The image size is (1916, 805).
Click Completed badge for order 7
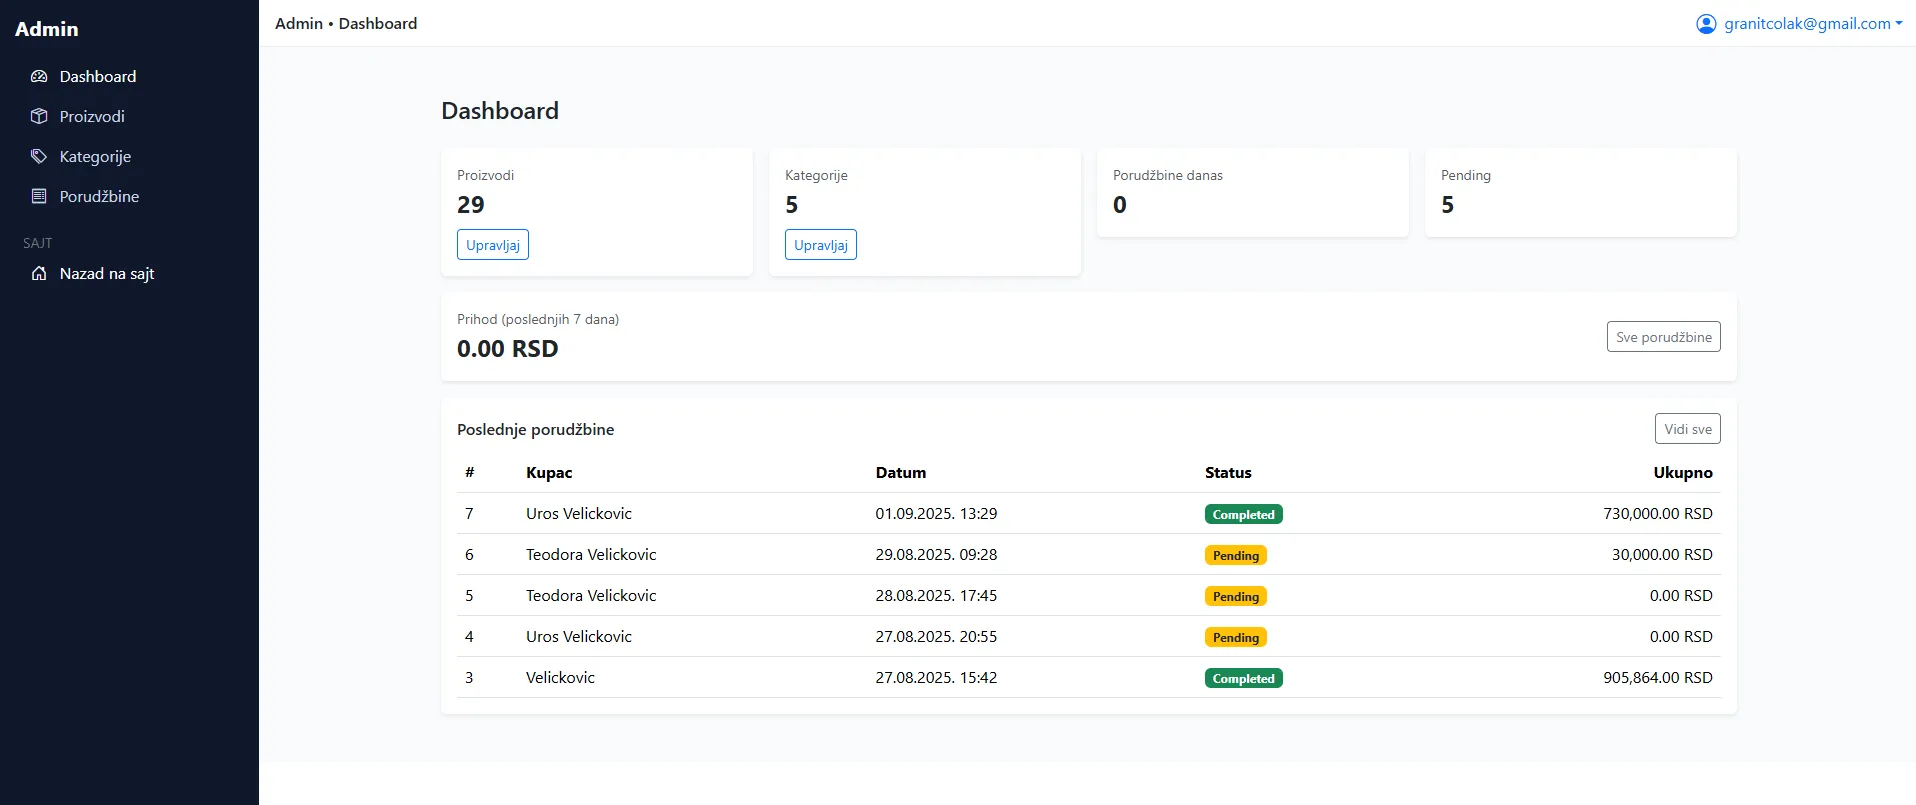[x=1243, y=514]
